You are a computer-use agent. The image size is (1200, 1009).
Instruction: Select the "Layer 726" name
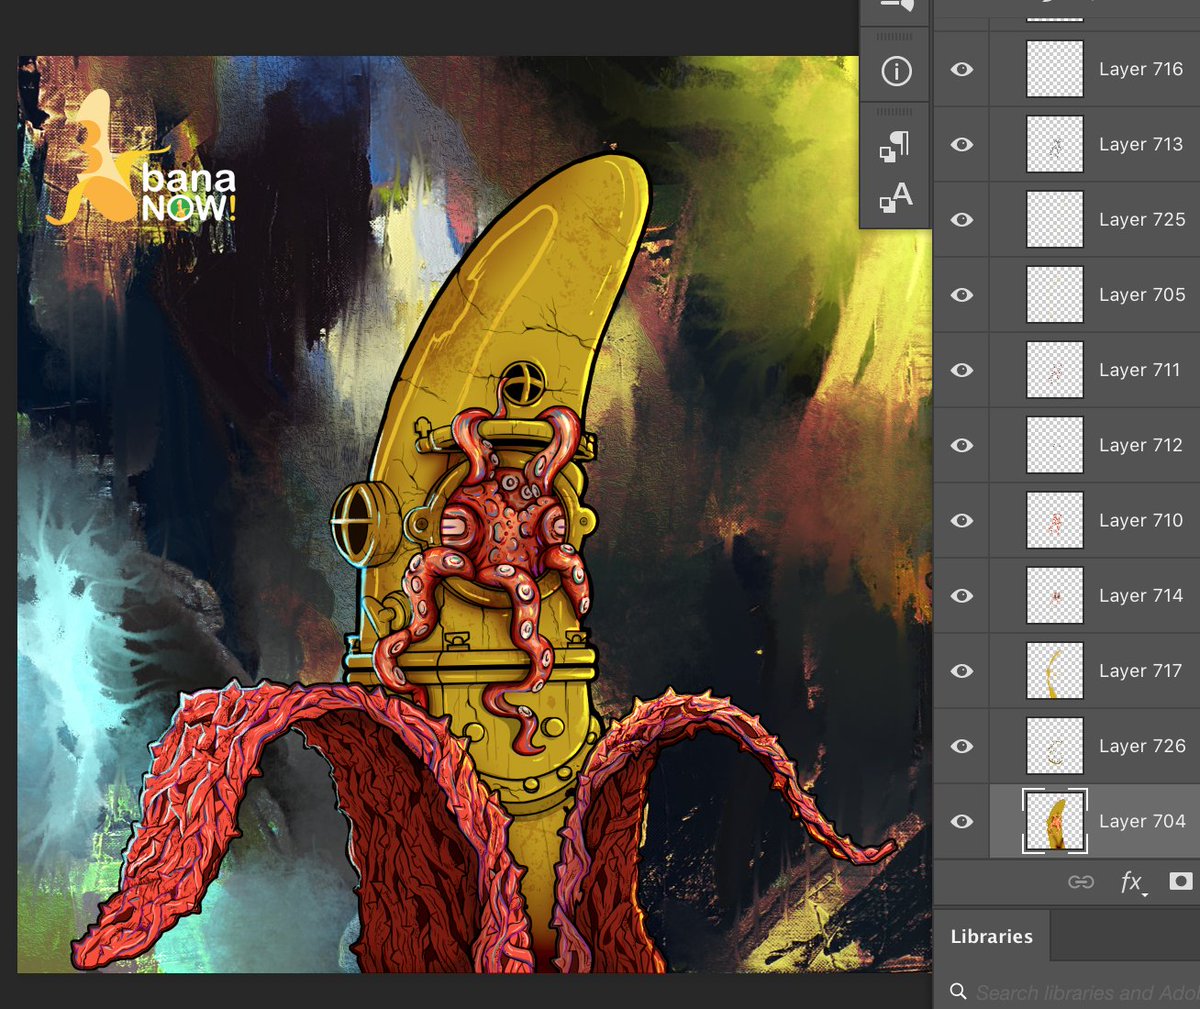(1142, 746)
